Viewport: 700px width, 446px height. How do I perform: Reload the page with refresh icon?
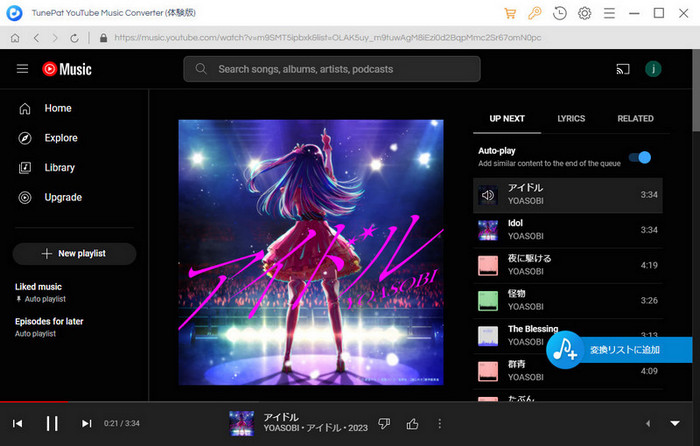tap(74, 38)
